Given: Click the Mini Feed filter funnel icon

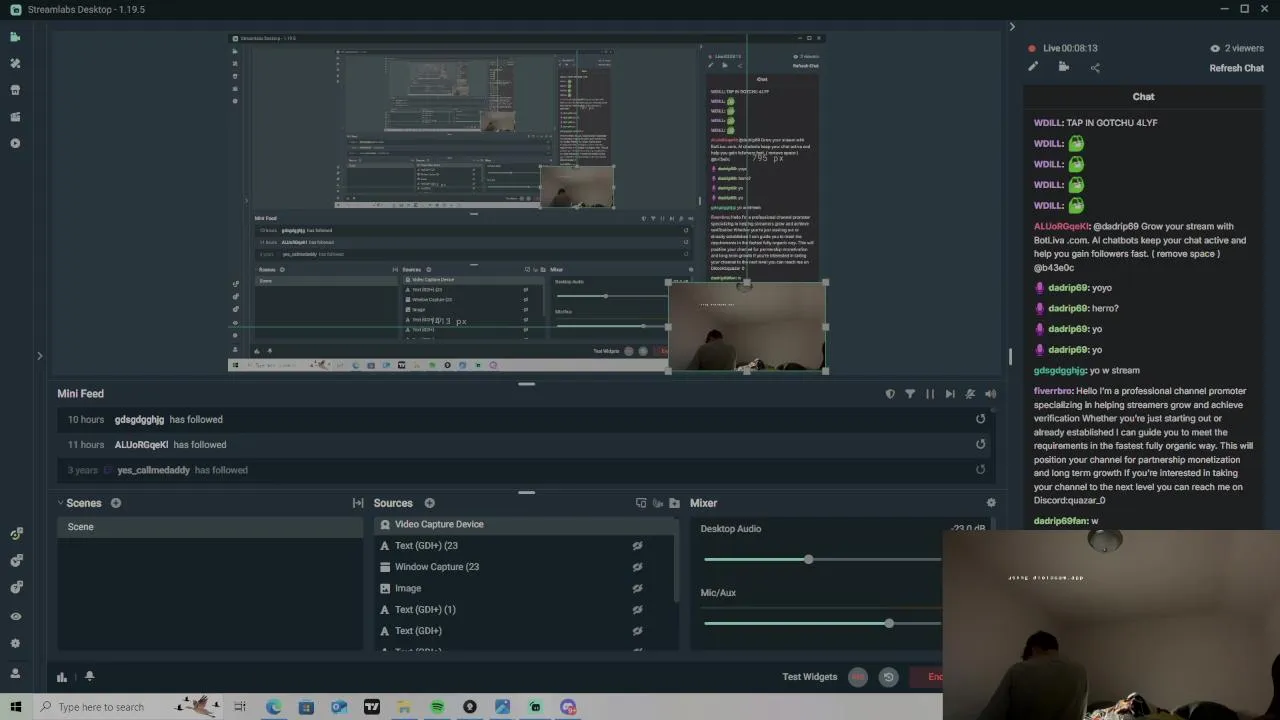Looking at the screenshot, I should [910, 394].
